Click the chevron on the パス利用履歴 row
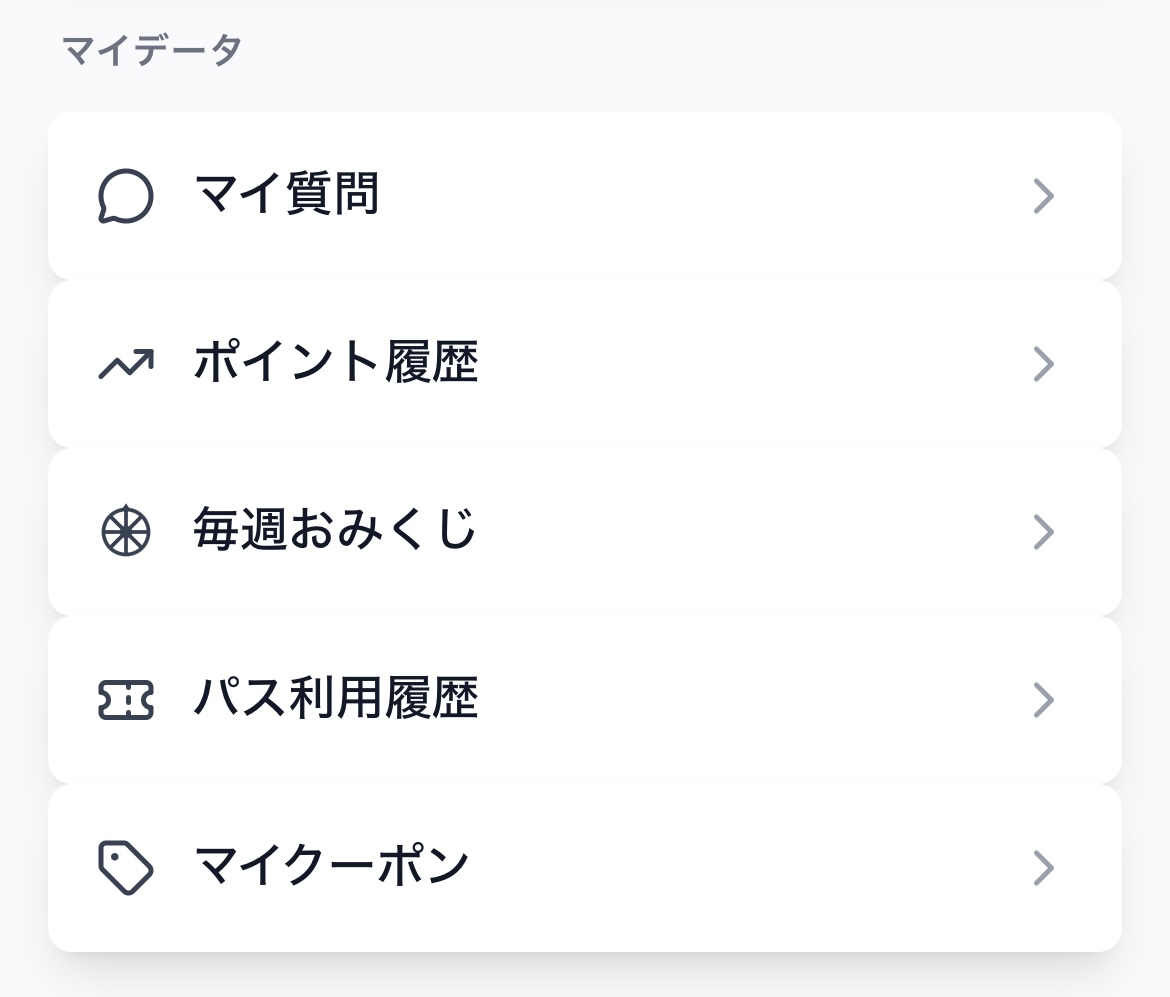Viewport: 1170px width, 997px height. point(1043,700)
